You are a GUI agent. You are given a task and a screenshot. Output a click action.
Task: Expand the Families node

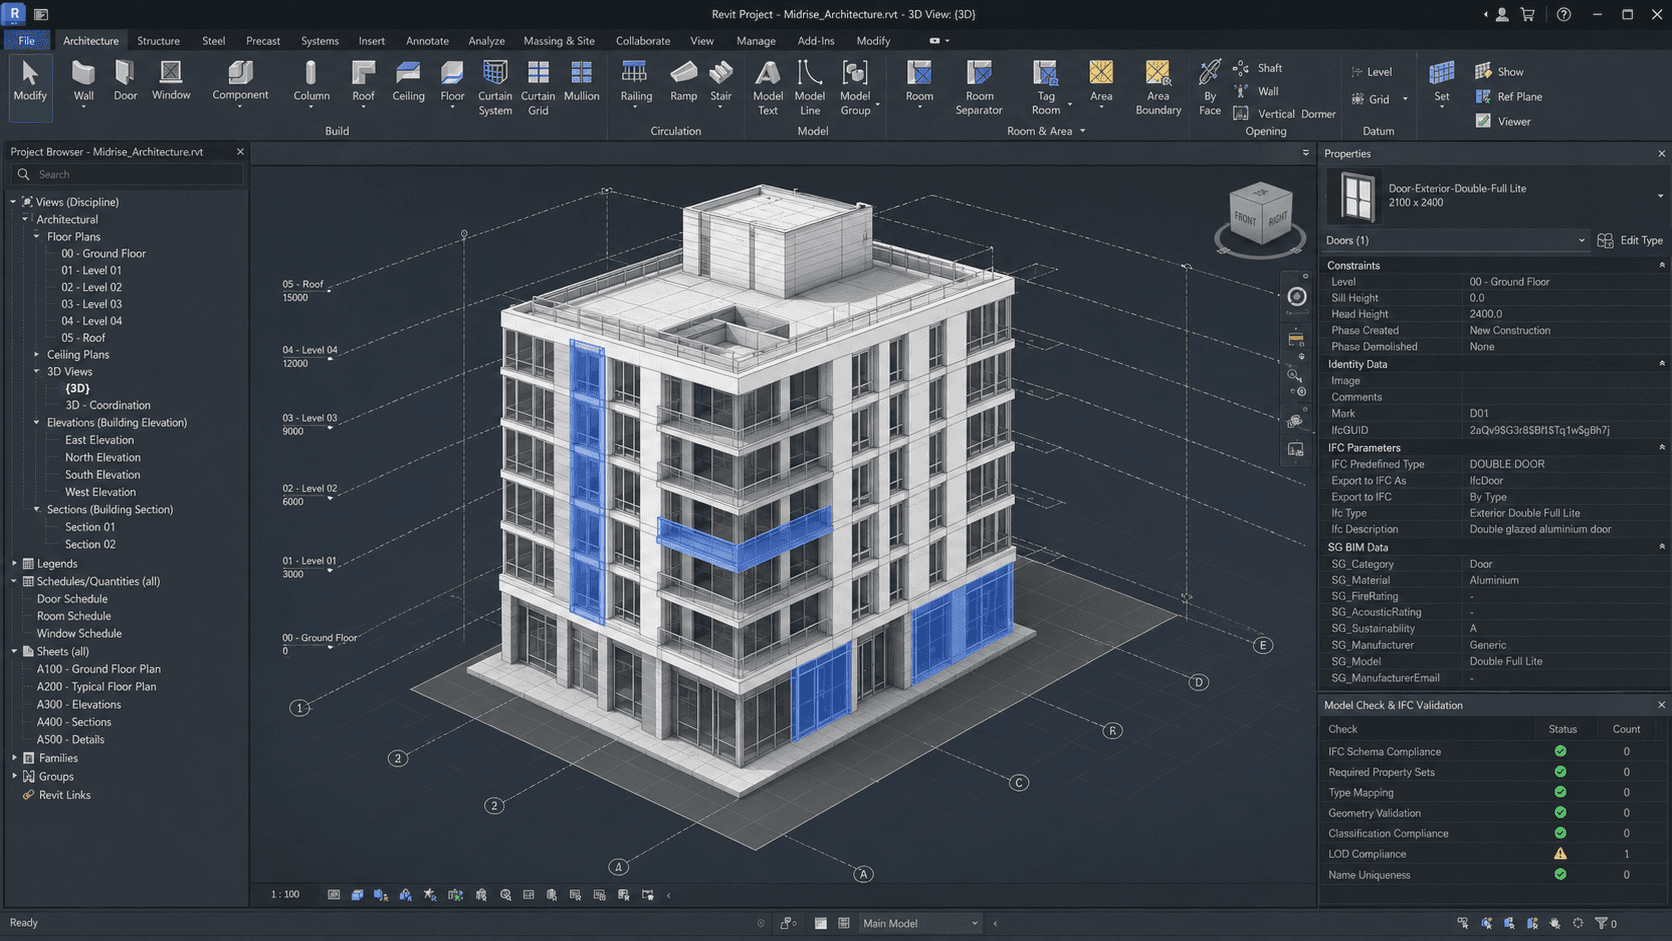coord(14,758)
